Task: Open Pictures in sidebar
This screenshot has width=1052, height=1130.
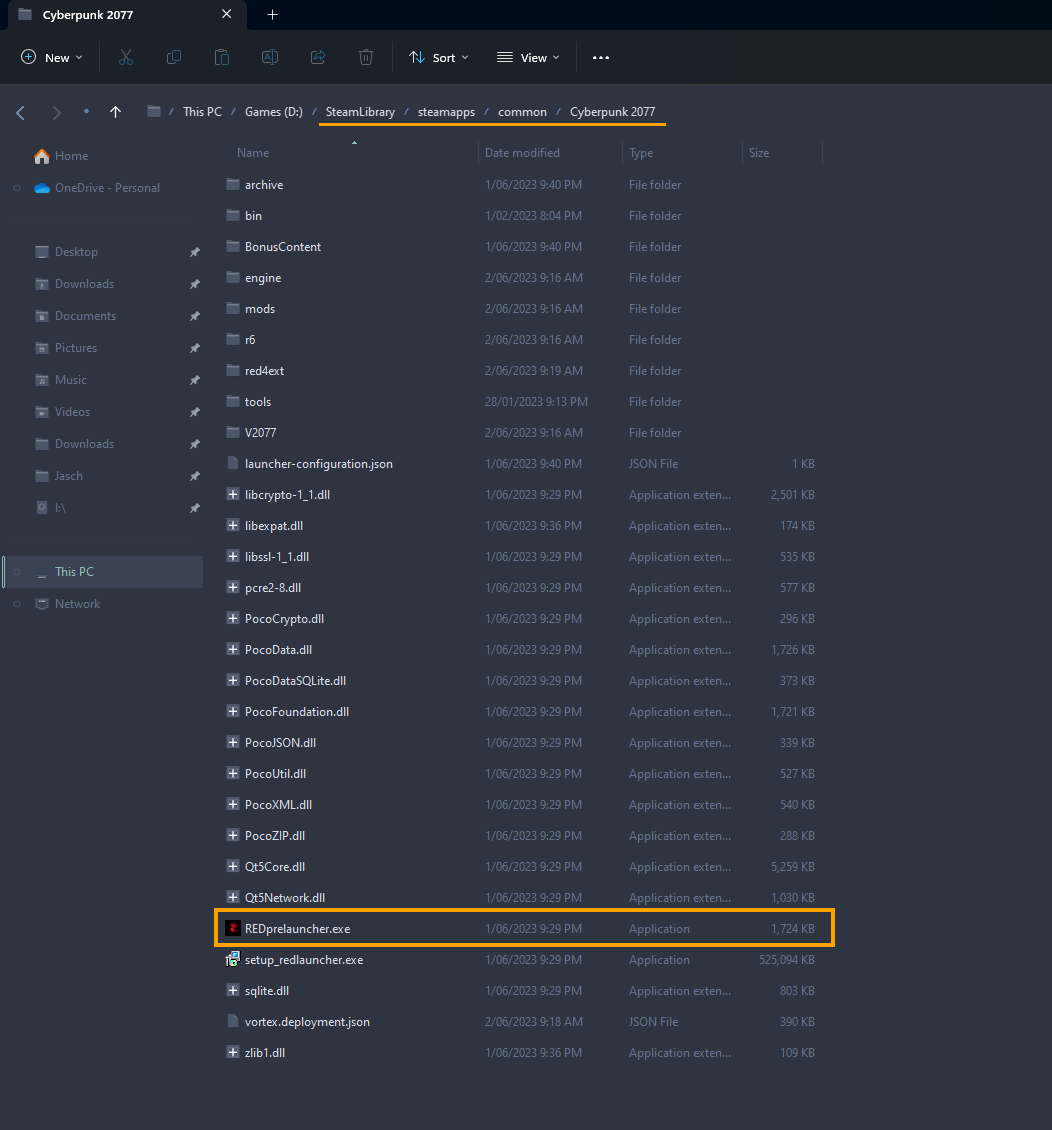Action: (x=76, y=348)
